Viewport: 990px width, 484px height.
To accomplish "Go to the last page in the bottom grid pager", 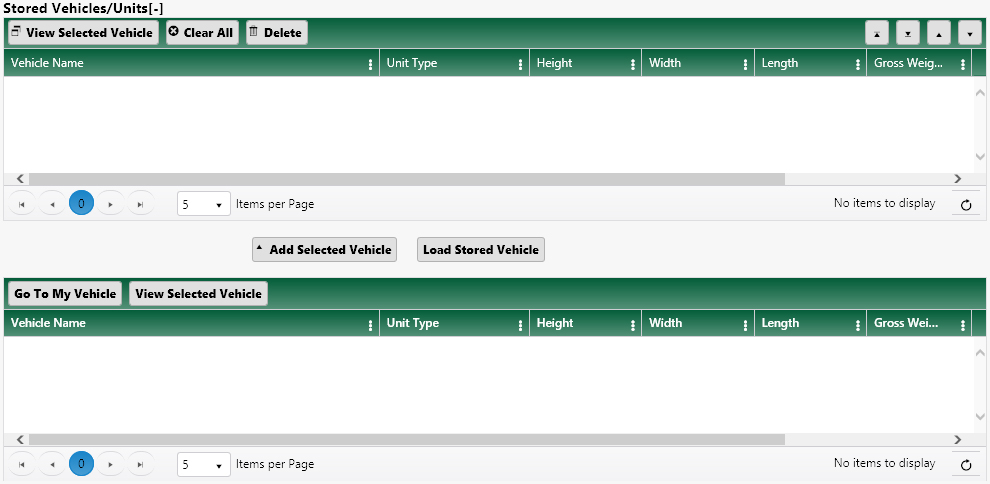I will (141, 464).
